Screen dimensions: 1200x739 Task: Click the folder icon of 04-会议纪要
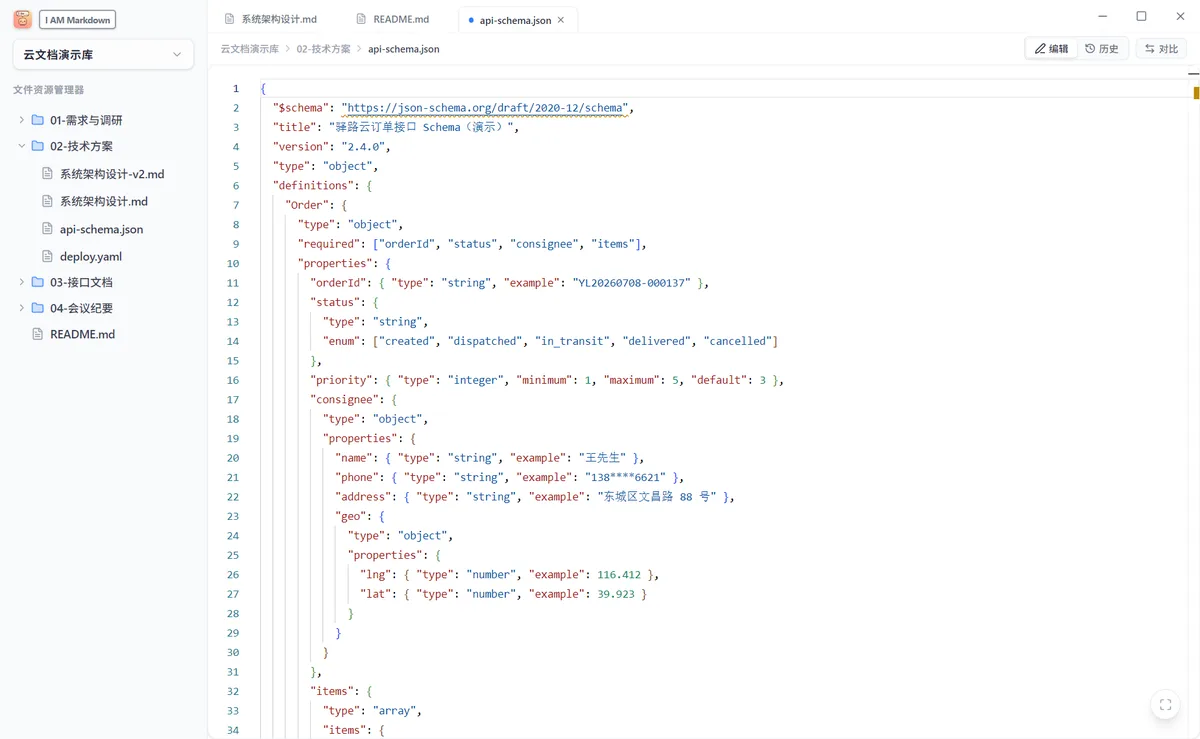(37, 308)
